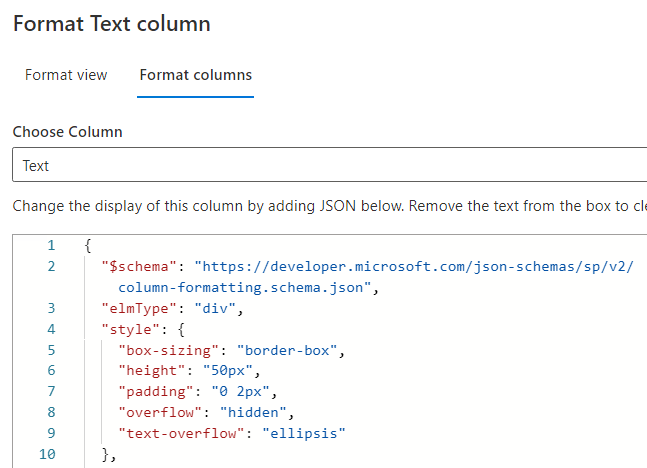
Task: Click line number 7 in the editor
Action: click(51, 391)
